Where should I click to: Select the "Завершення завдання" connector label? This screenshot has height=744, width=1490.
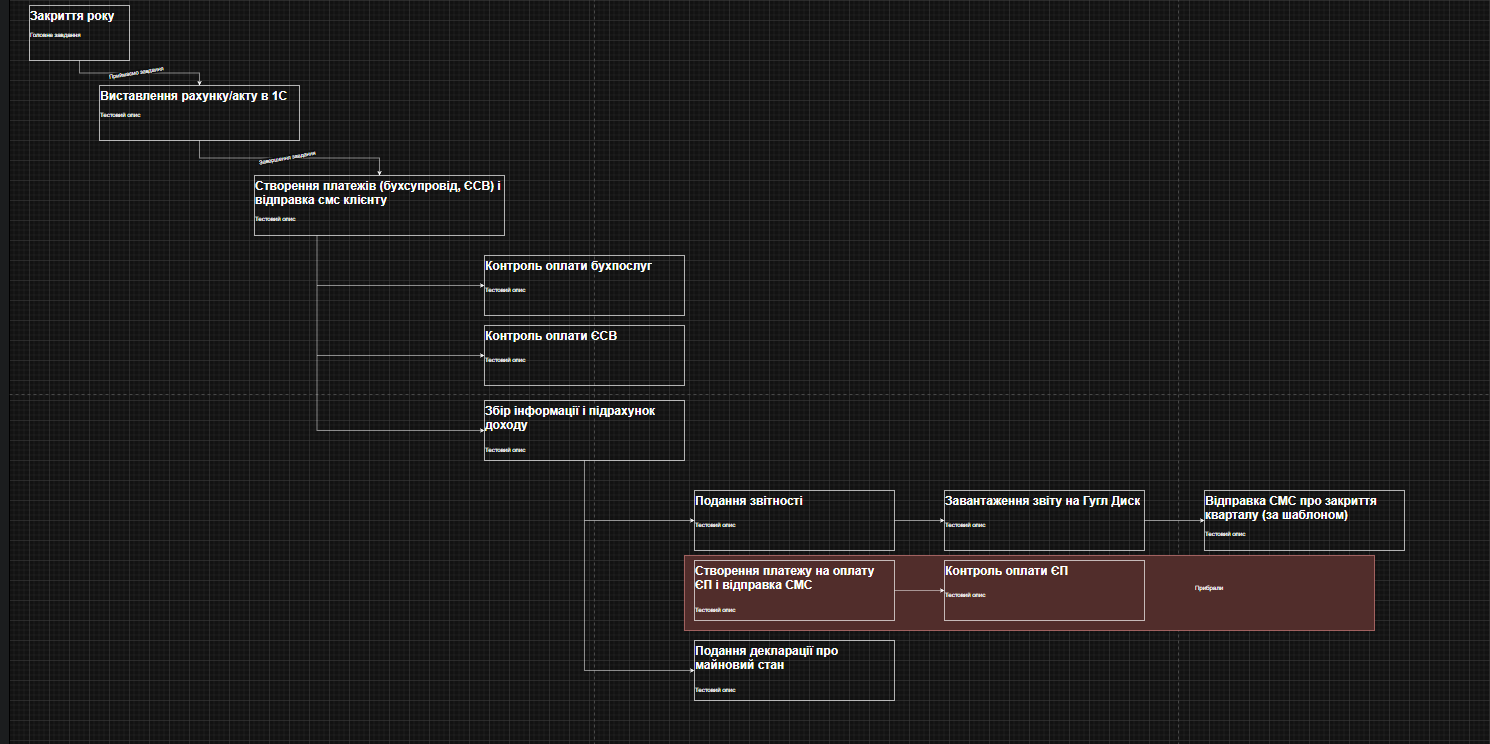(287, 157)
